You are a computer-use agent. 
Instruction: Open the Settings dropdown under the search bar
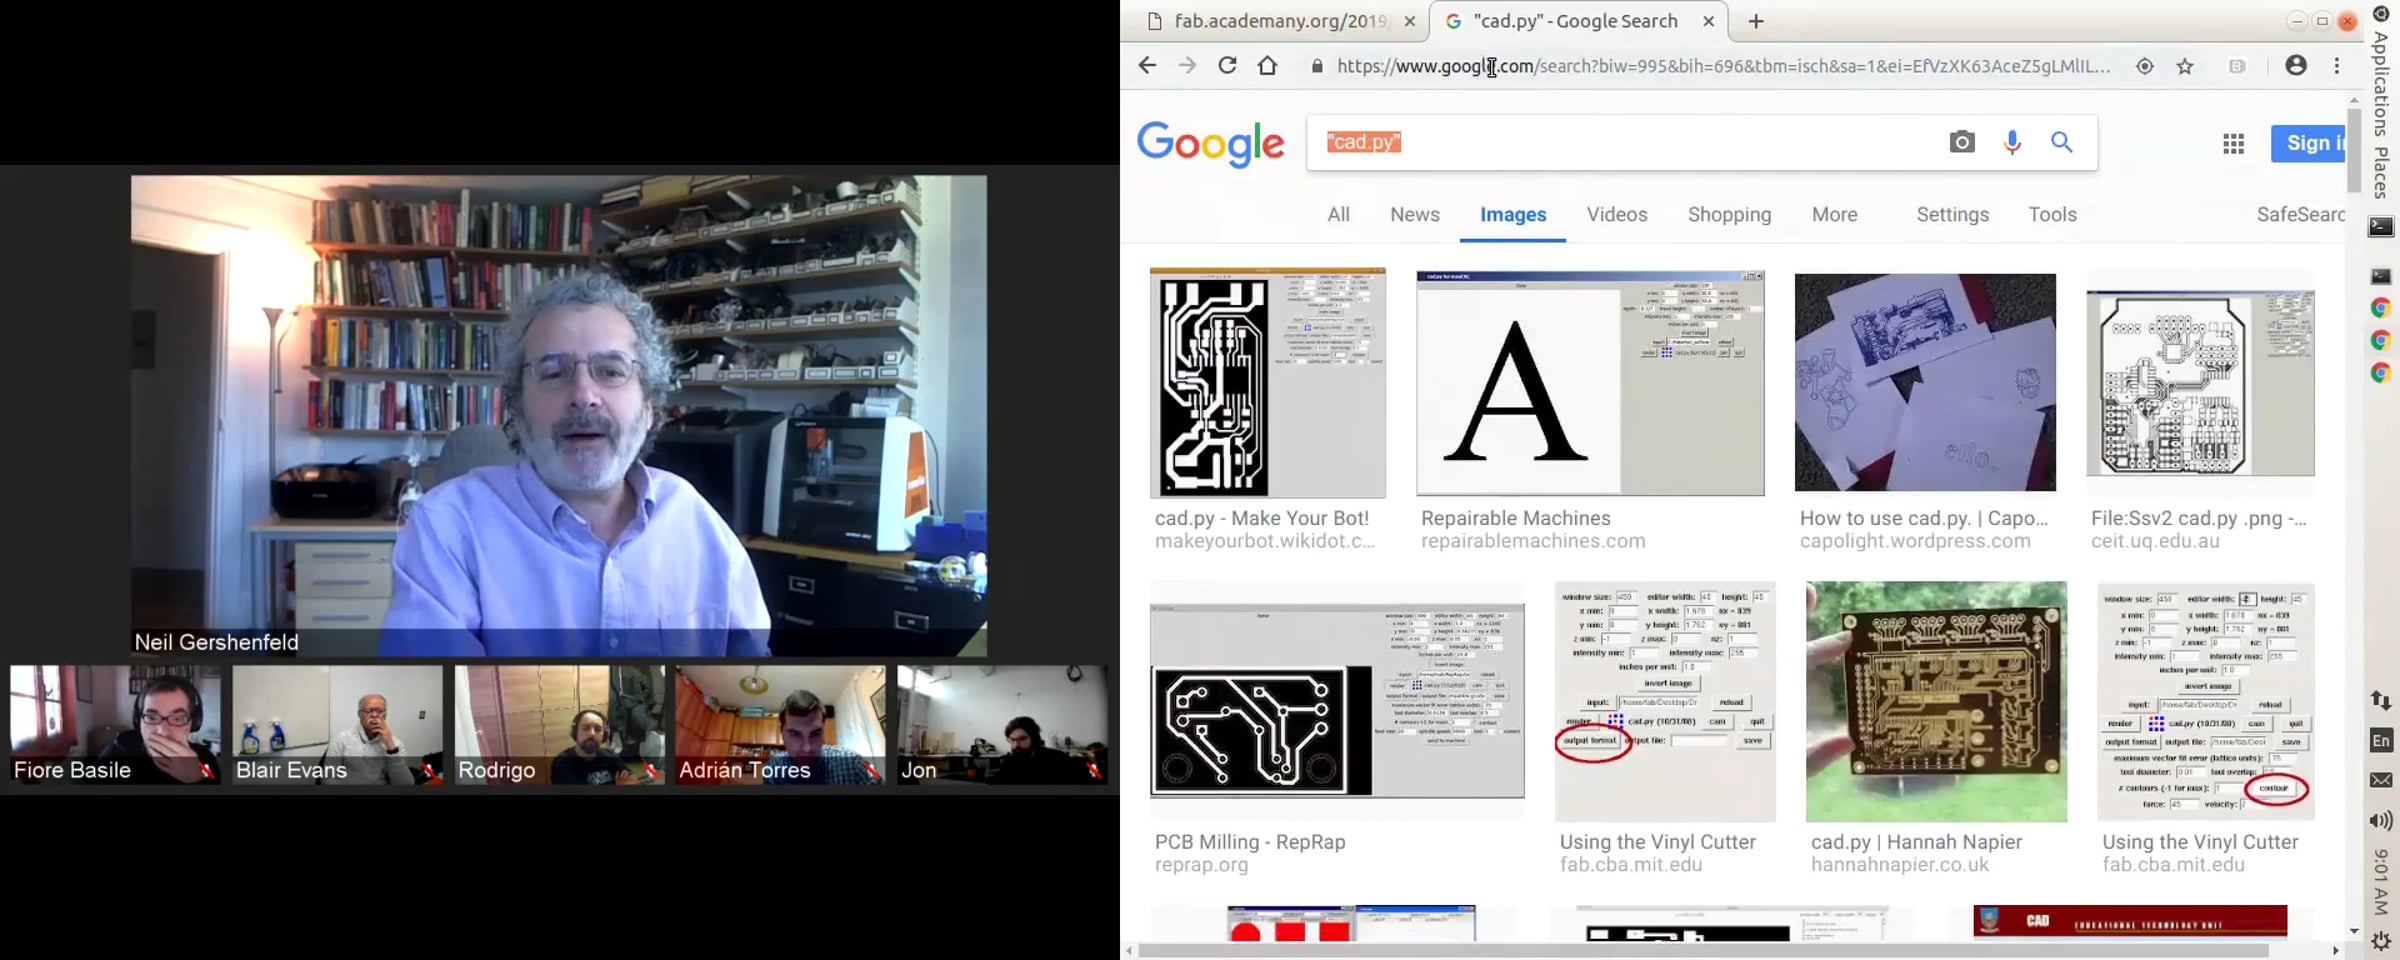click(1952, 214)
